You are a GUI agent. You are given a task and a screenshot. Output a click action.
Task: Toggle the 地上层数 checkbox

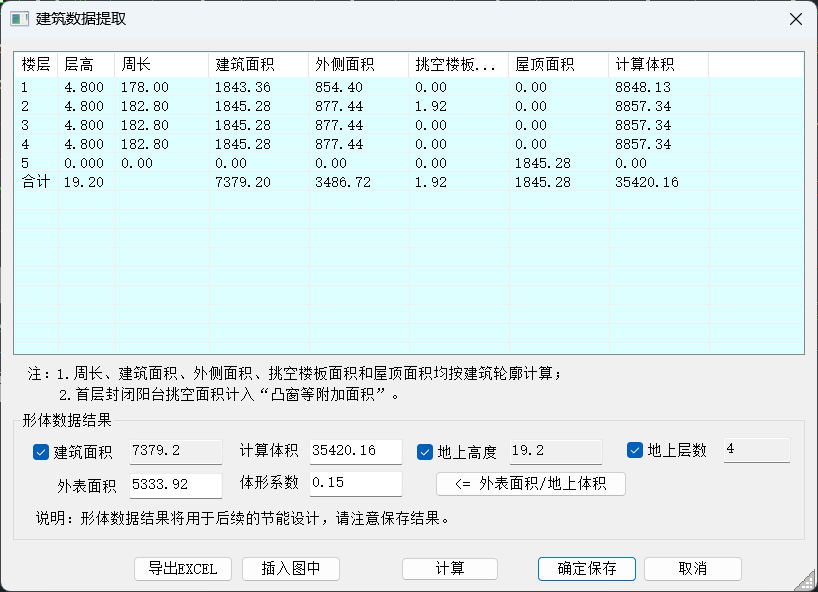(x=636, y=451)
